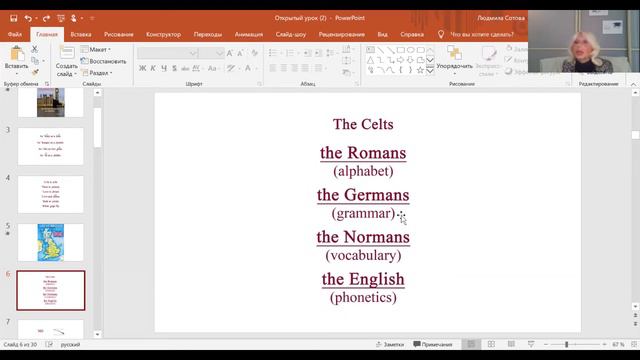
Task: Open the font name combo box
Action: click(167, 53)
